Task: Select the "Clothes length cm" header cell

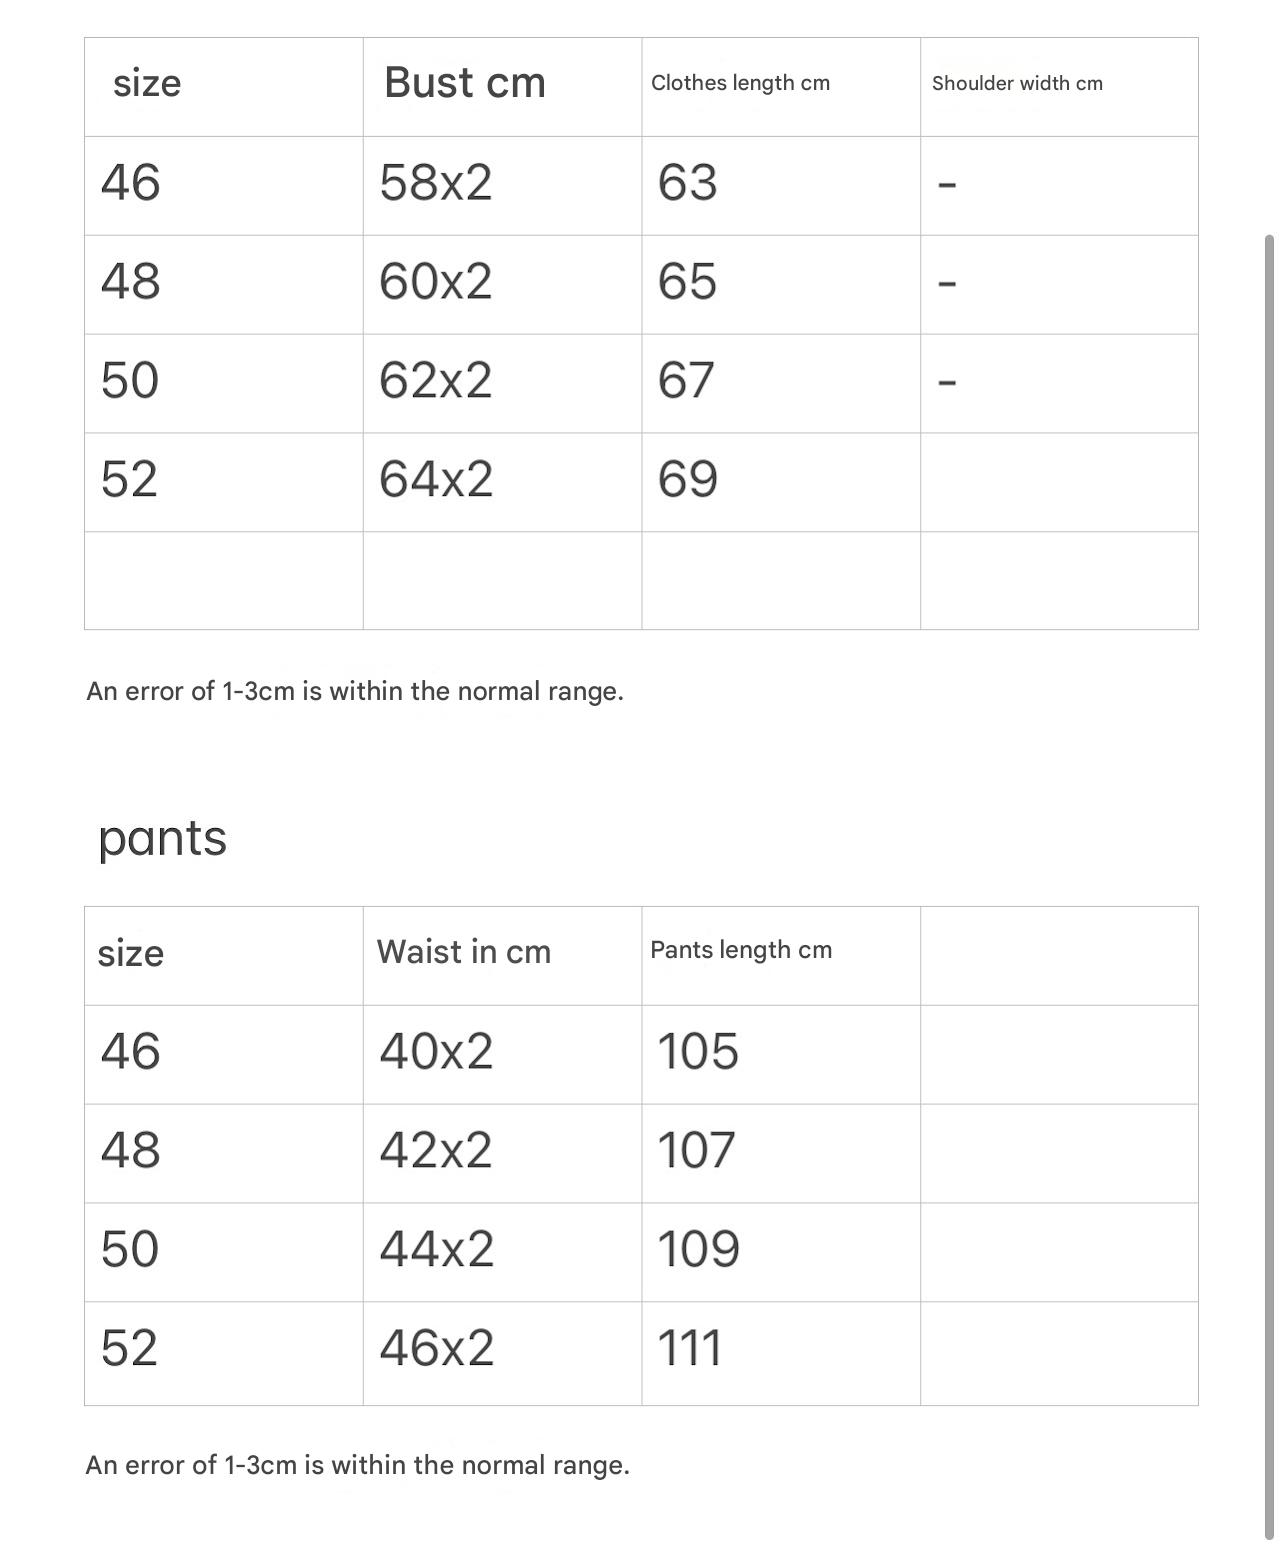Action: click(740, 83)
